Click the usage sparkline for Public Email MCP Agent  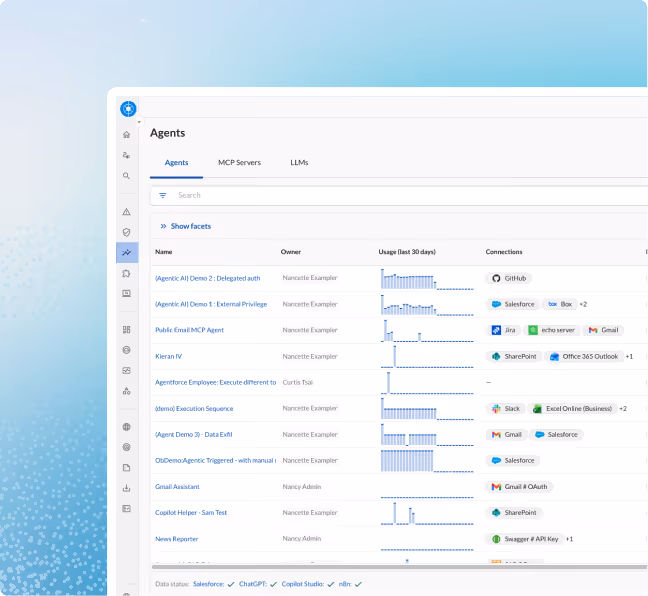tap(427, 330)
